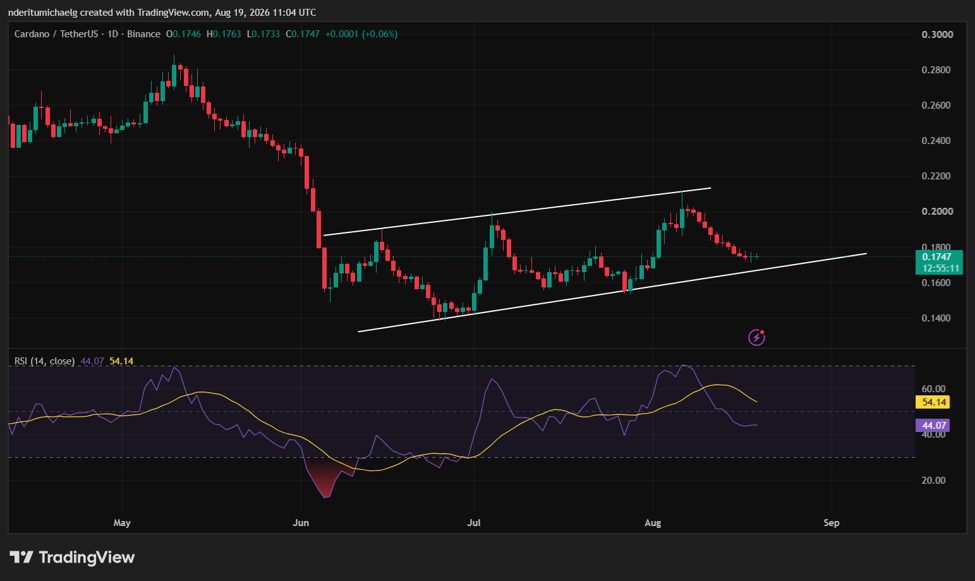Click the 0.1400 price axis label
975x581 pixels.
pyautogui.click(x=936, y=318)
